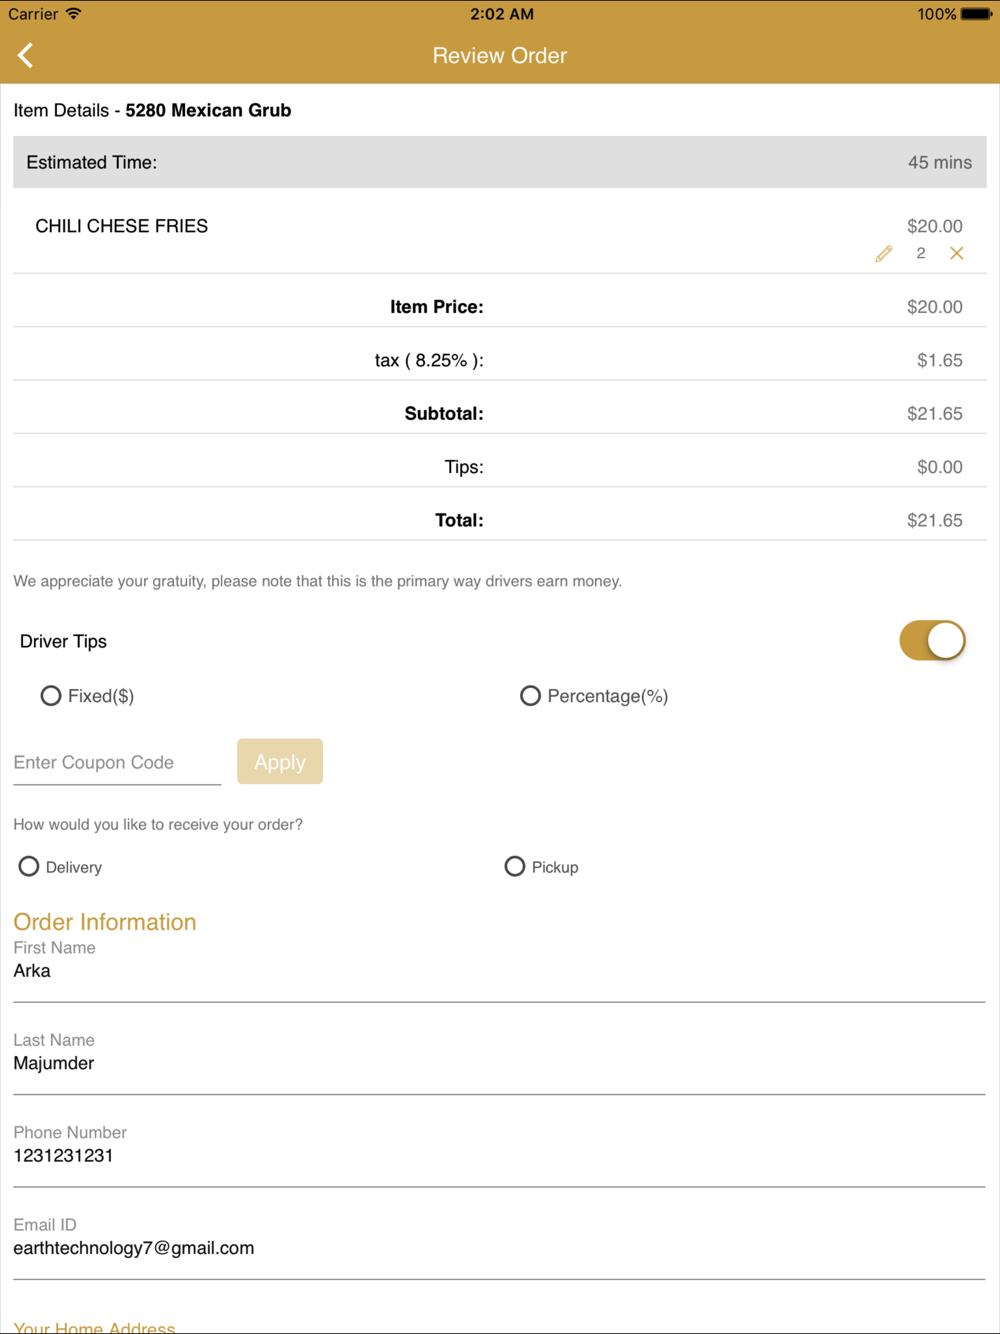Screen dimensions: 1000x1334
Task: Edit the First Name field
Action: pyautogui.click(x=499, y=971)
